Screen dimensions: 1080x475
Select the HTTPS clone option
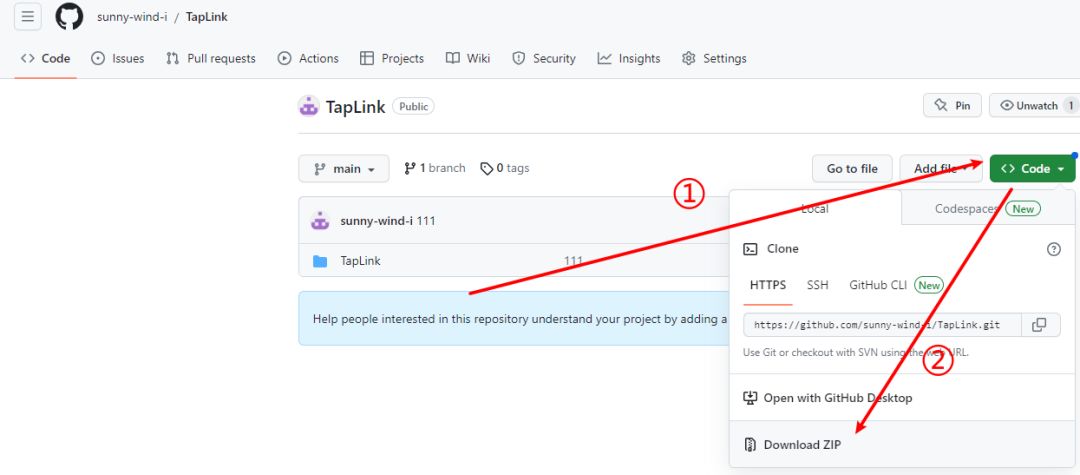click(x=768, y=285)
